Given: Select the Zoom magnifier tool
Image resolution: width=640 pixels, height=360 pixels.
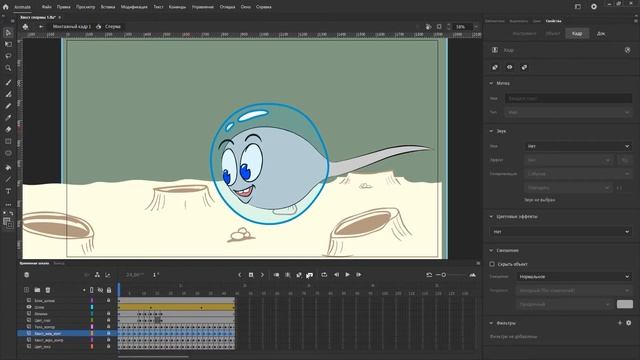Looking at the screenshot, I should (8, 68).
